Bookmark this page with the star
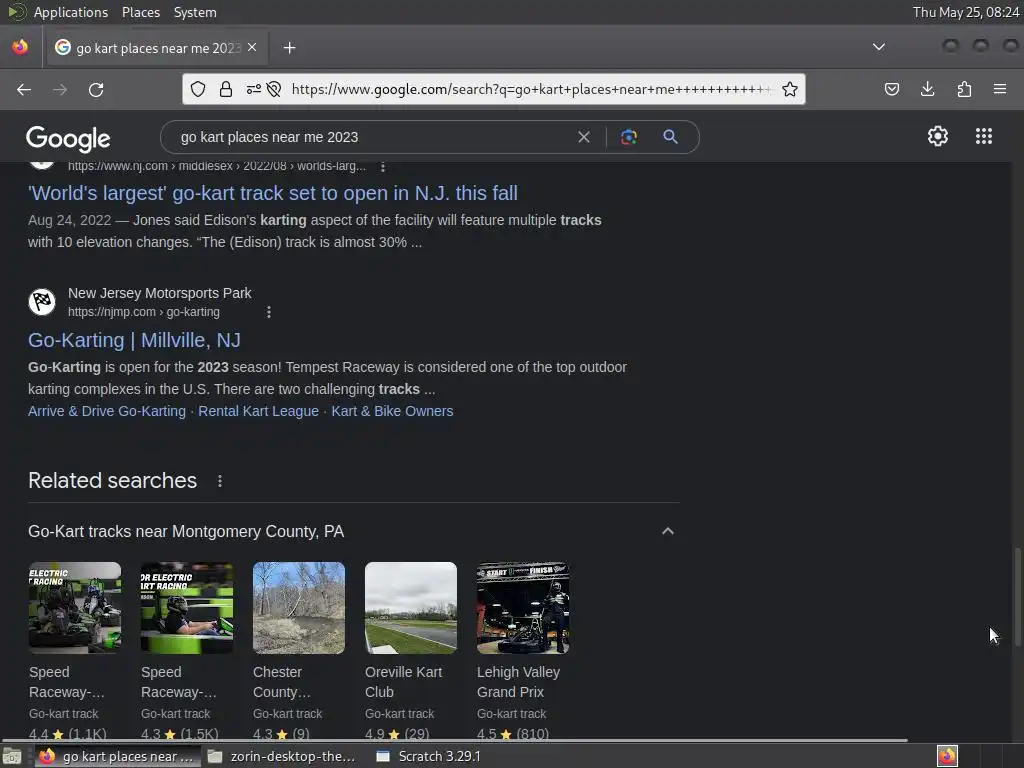The height and width of the screenshot is (768, 1024). coord(790,89)
